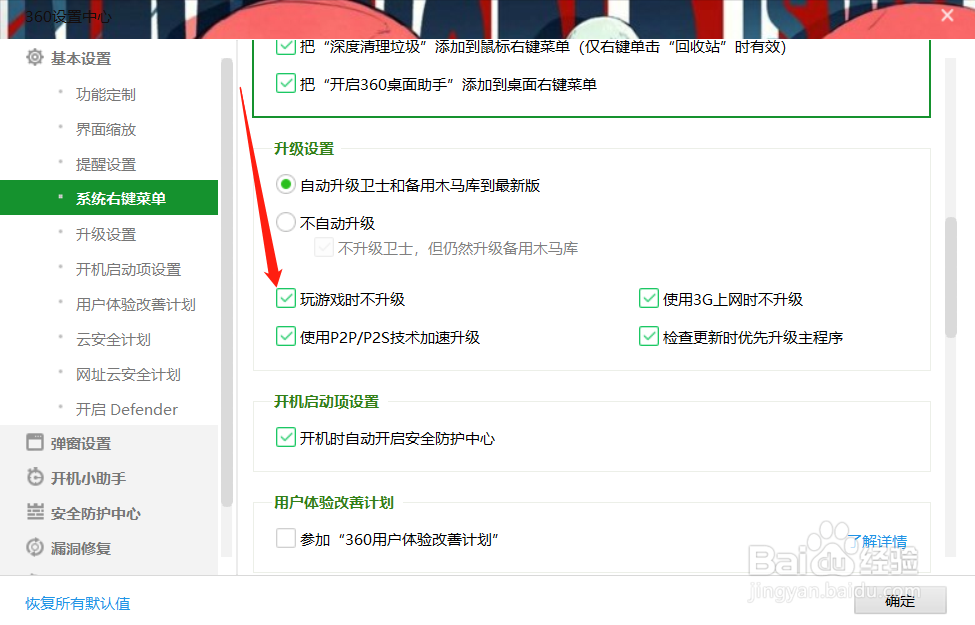Click the sidebar vertical scrollbar

(x=226, y=283)
